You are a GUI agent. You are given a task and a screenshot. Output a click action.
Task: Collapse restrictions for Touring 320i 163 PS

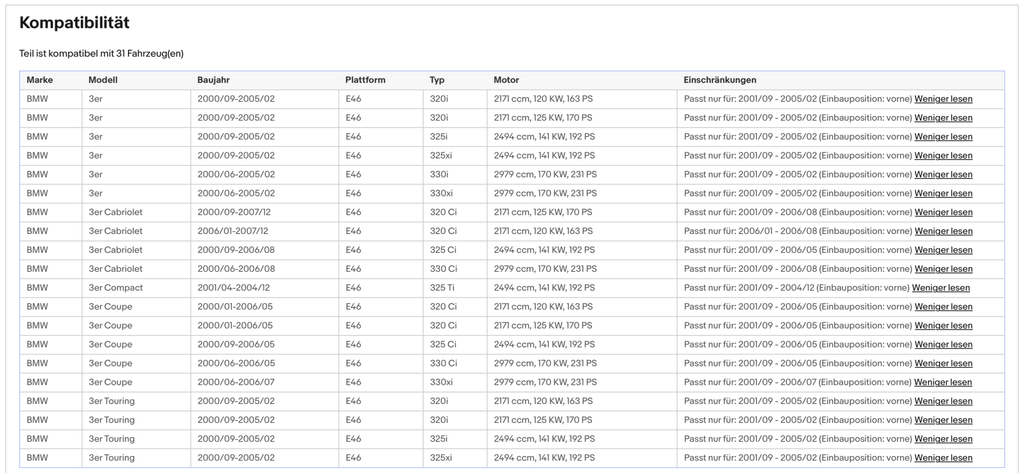[943, 402]
